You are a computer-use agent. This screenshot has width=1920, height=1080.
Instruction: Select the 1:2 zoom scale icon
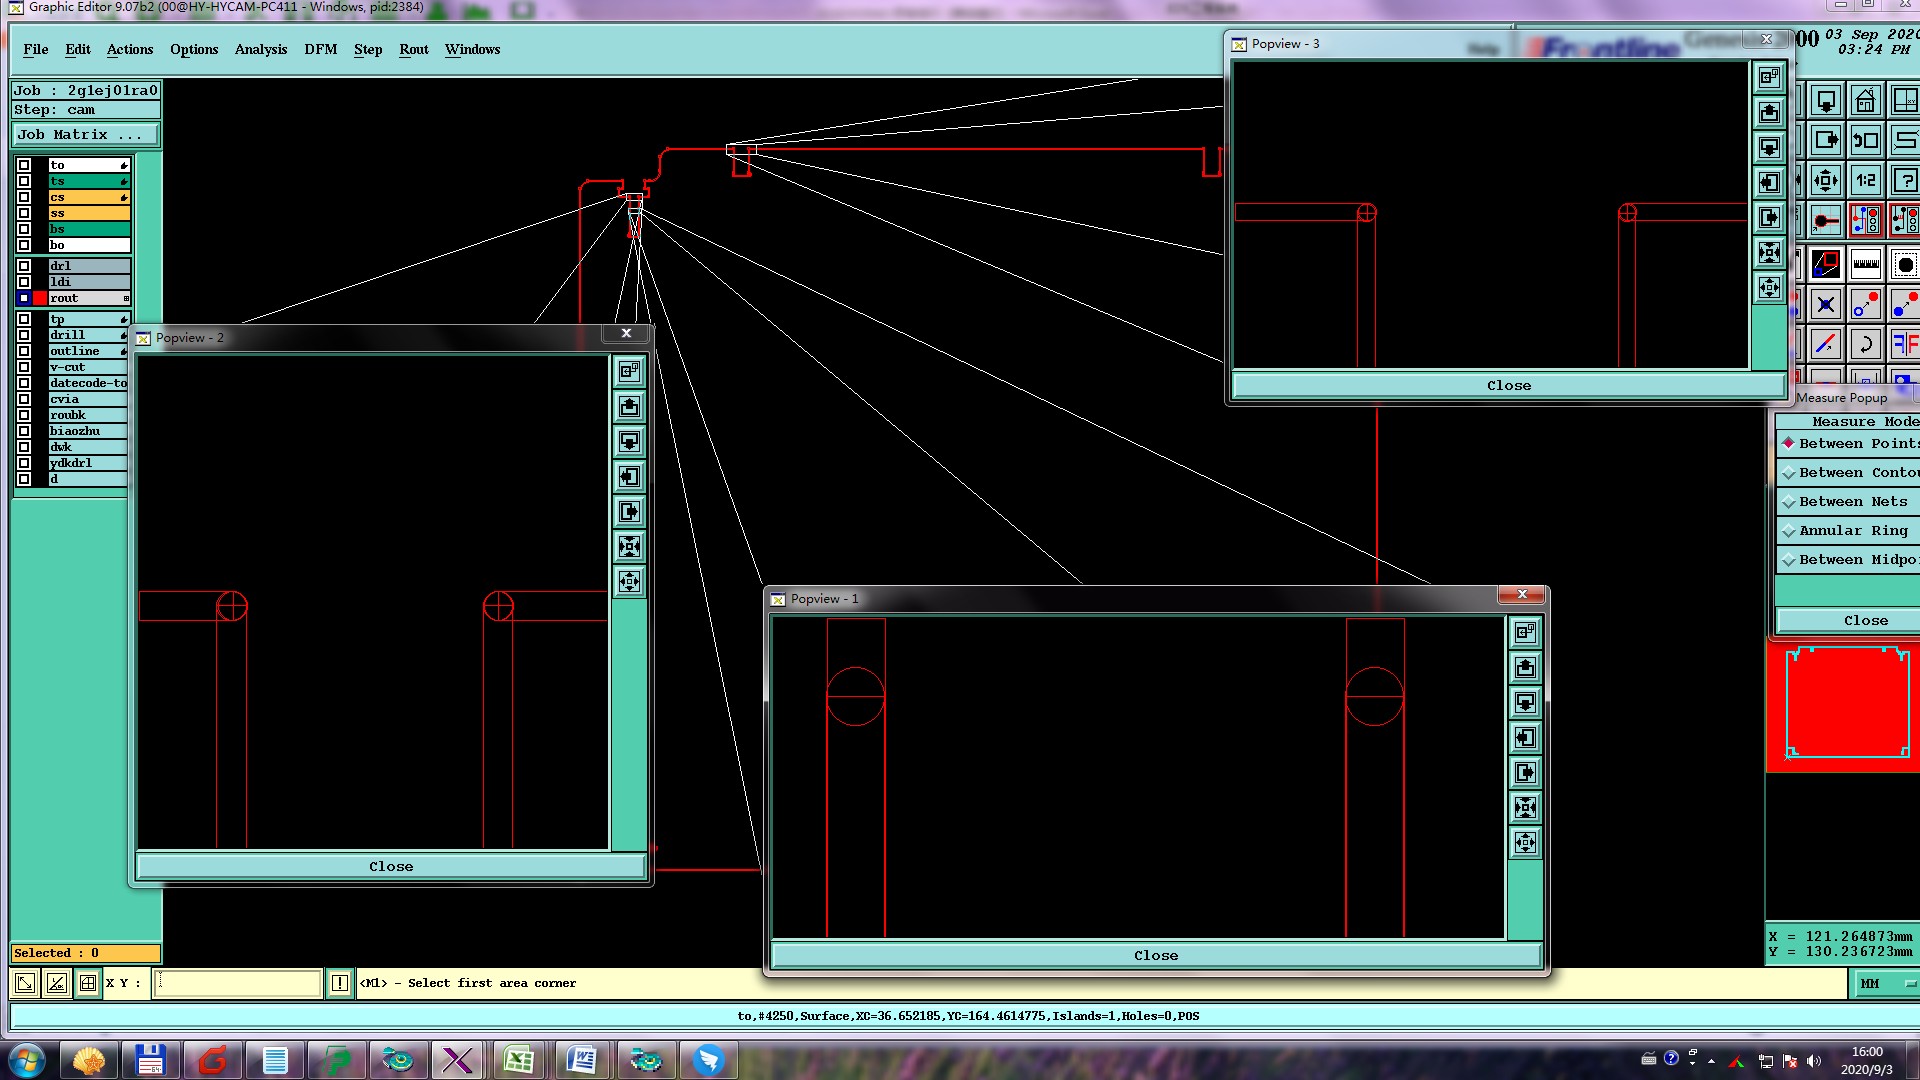pyautogui.click(x=1865, y=181)
